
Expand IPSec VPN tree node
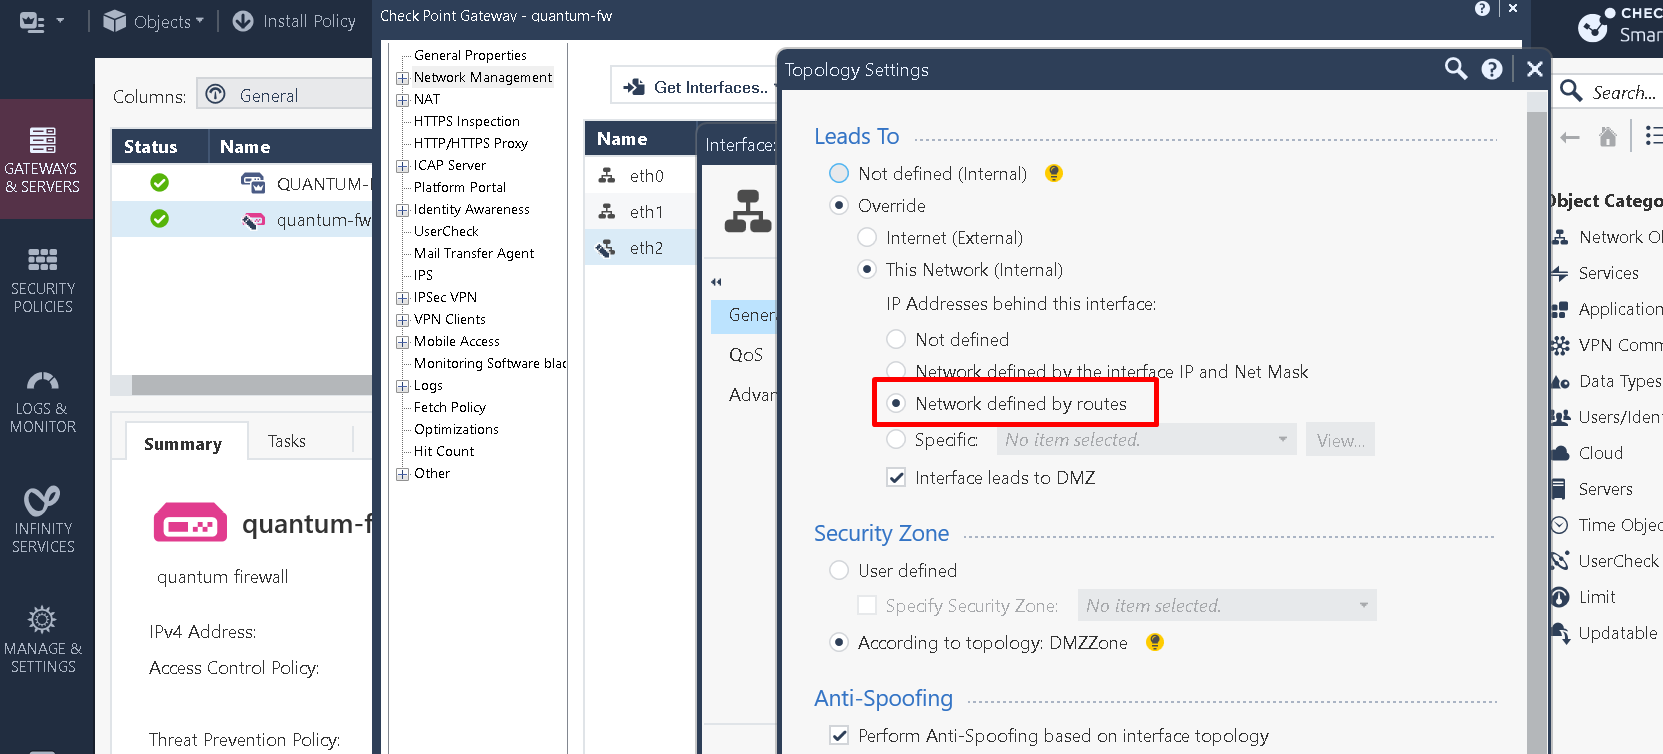click(402, 298)
